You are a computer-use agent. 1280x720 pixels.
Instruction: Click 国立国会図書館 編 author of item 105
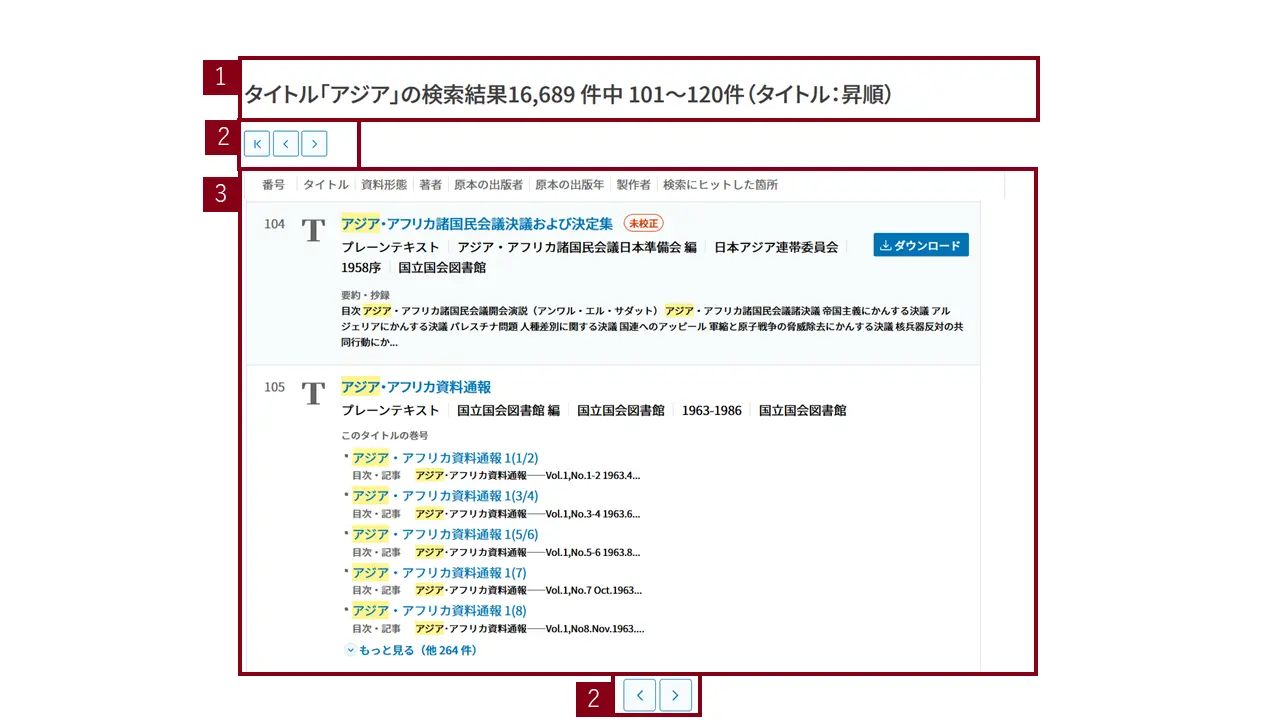pyautogui.click(x=508, y=410)
